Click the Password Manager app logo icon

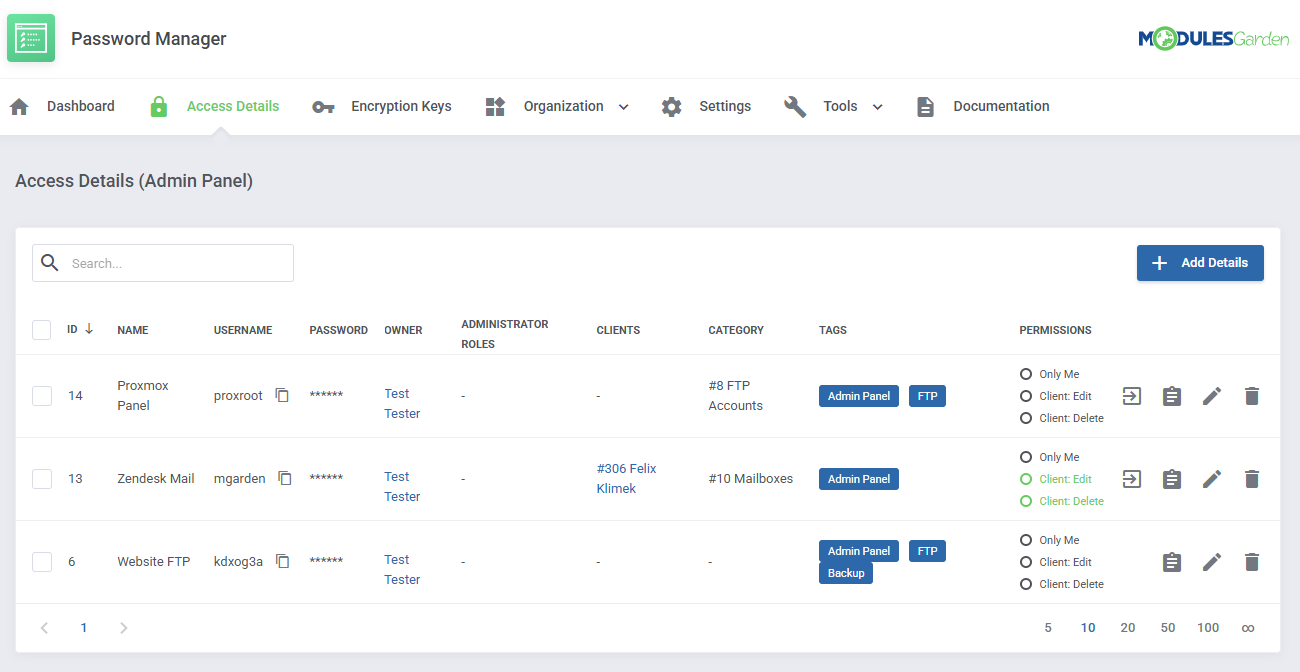pyautogui.click(x=31, y=39)
